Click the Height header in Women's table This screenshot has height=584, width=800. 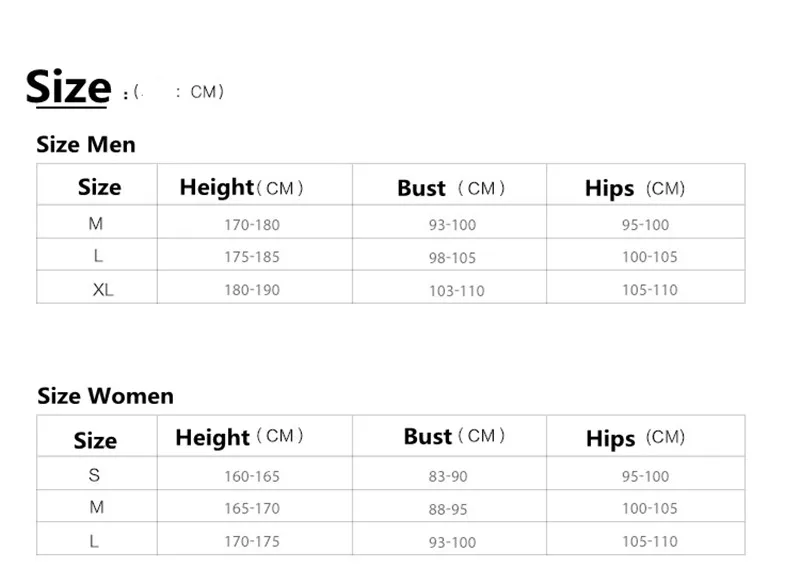(x=238, y=437)
